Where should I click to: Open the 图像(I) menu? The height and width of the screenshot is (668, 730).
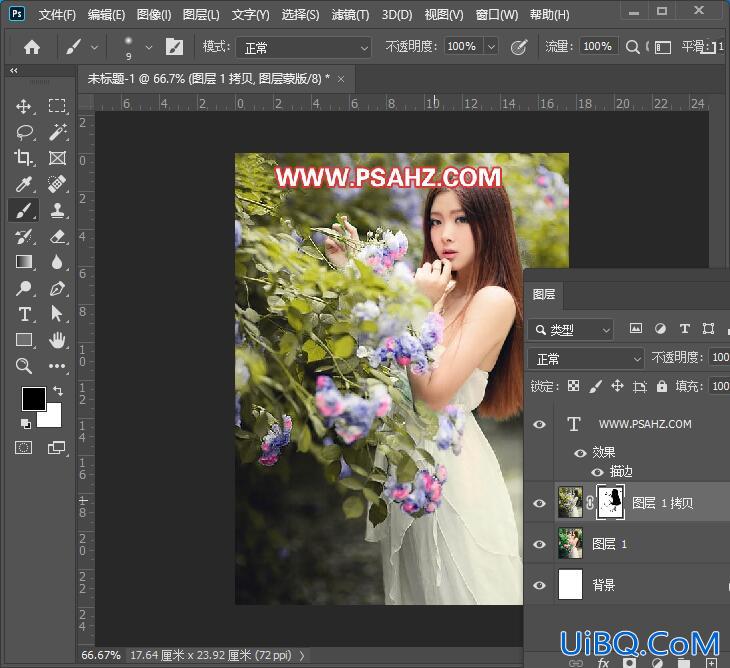click(x=154, y=15)
